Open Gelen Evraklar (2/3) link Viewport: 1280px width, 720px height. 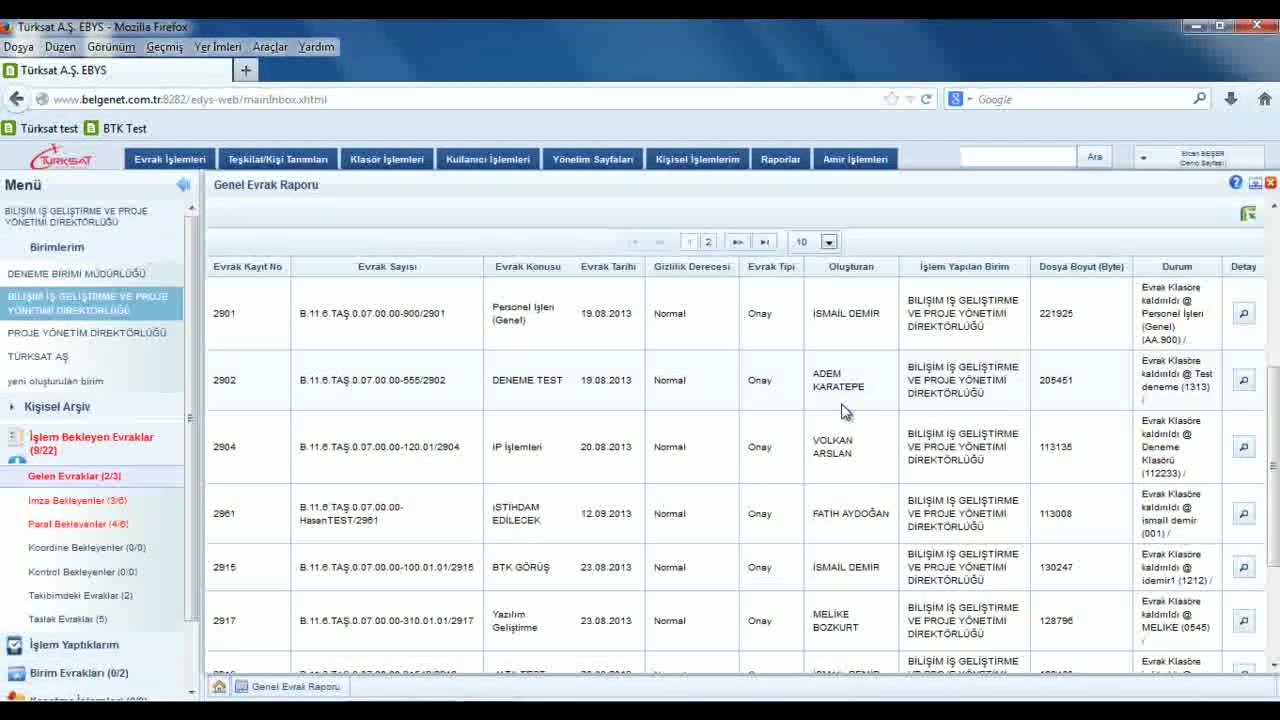(74, 476)
